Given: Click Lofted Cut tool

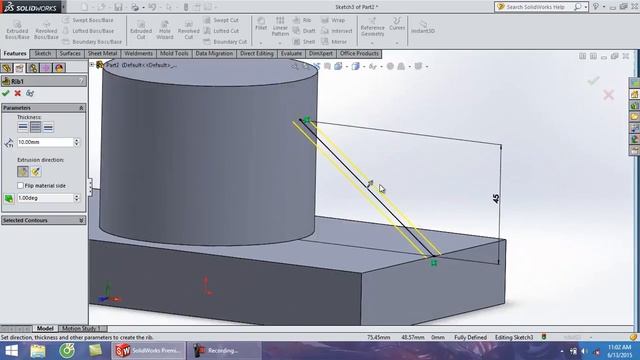Looking at the screenshot, I should point(221,31).
